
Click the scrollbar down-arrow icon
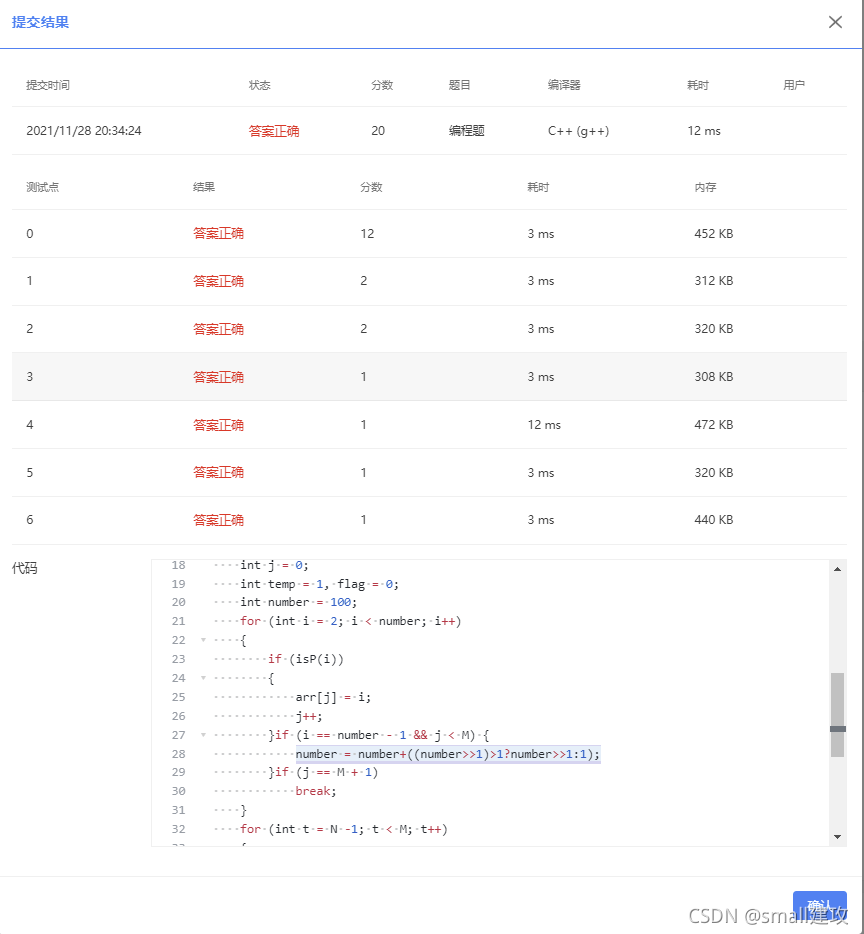click(x=838, y=835)
